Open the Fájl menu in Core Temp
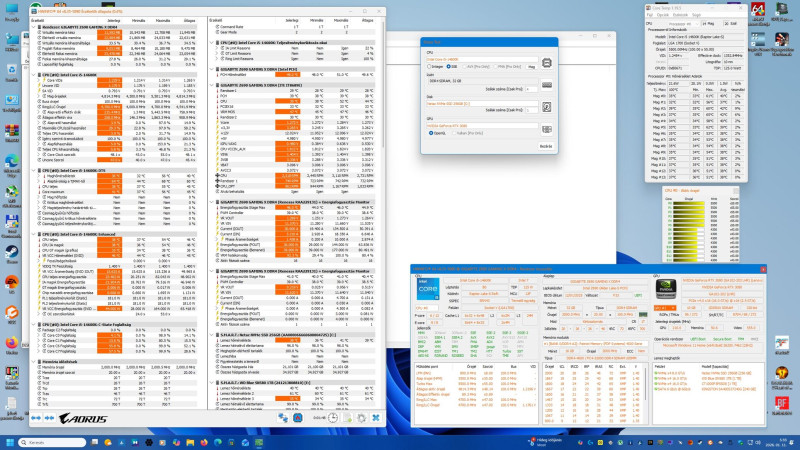The width and height of the screenshot is (800, 450). (x=649, y=15)
